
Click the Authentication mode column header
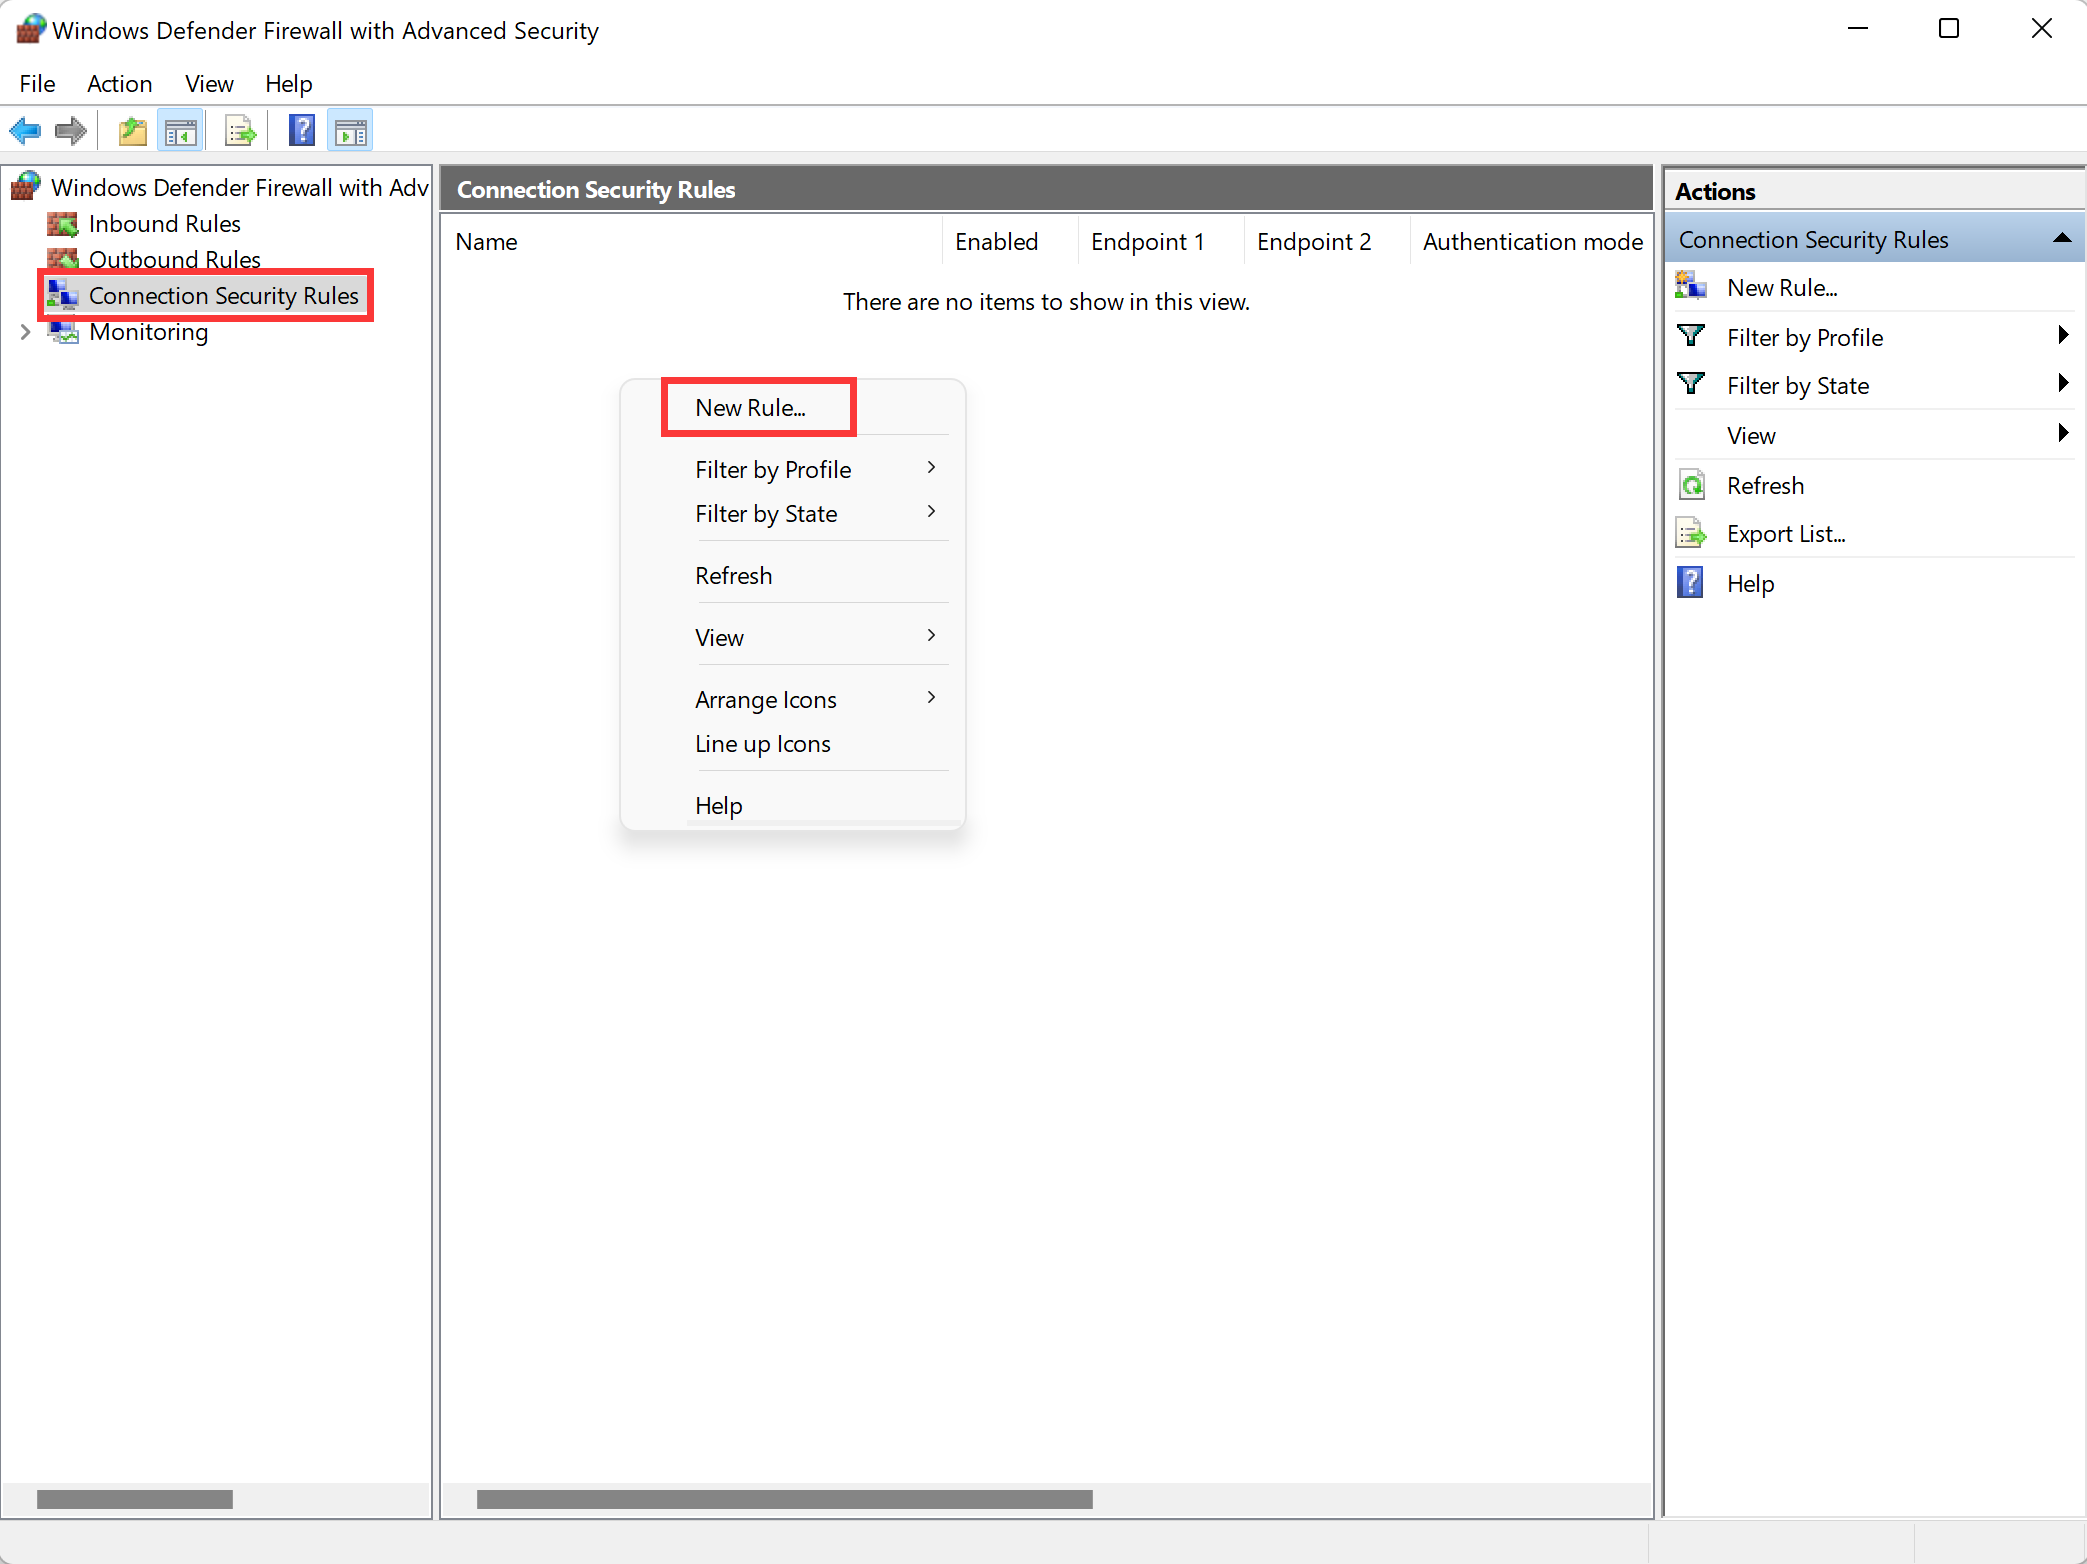1531,242
